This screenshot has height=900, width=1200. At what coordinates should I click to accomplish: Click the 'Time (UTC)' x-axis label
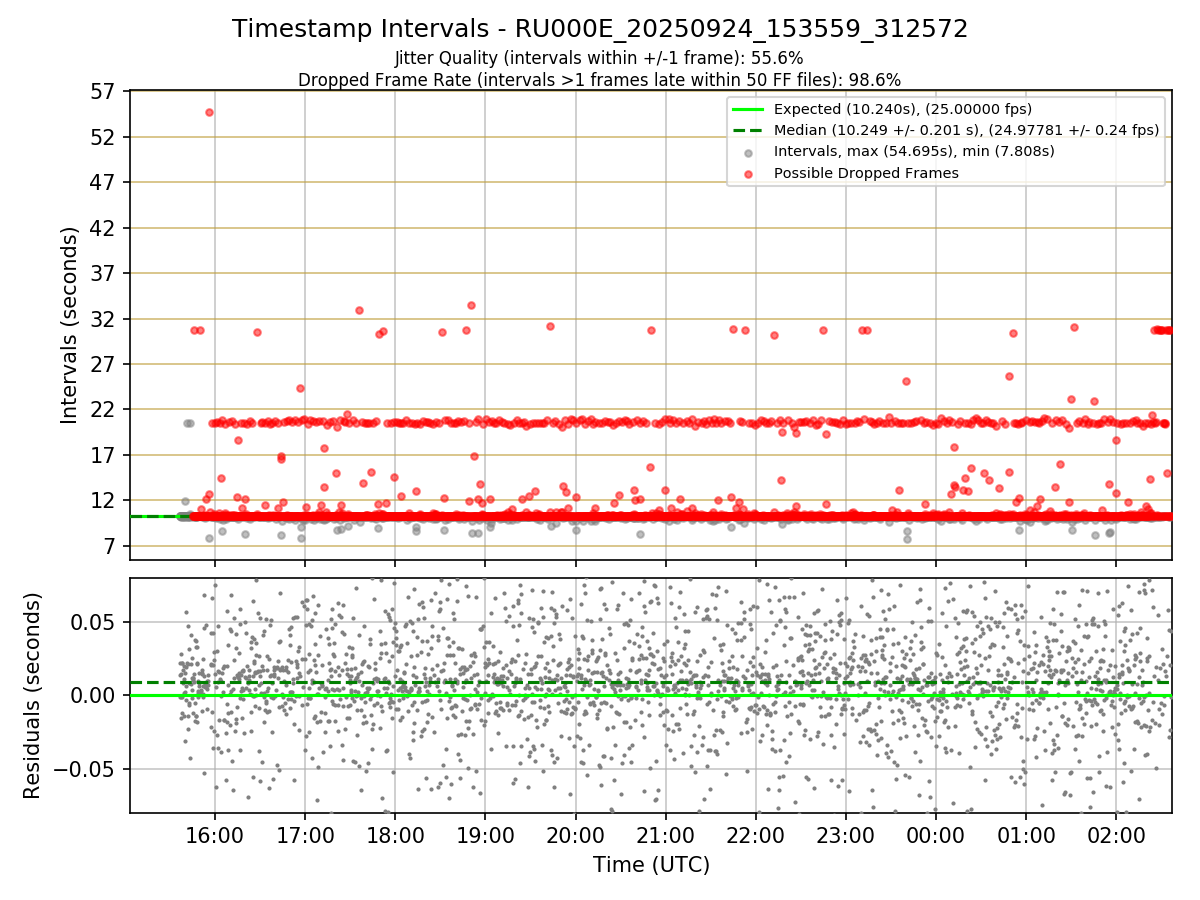pyautogui.click(x=651, y=865)
